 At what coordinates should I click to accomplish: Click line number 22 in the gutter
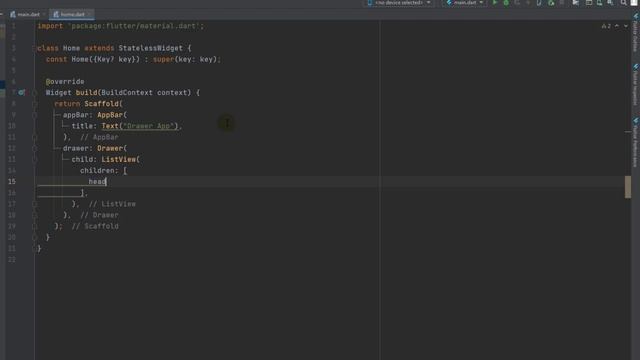coord(12,260)
